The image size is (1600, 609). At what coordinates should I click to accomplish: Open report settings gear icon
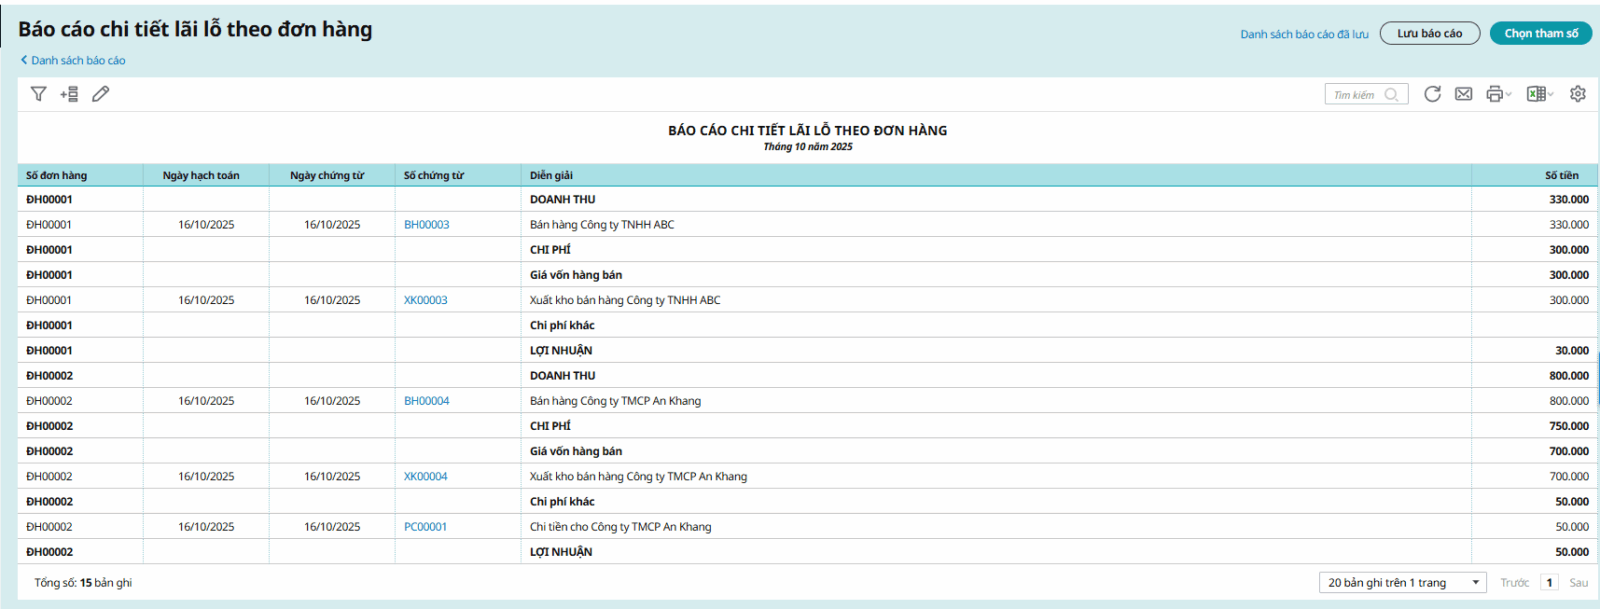tap(1578, 94)
